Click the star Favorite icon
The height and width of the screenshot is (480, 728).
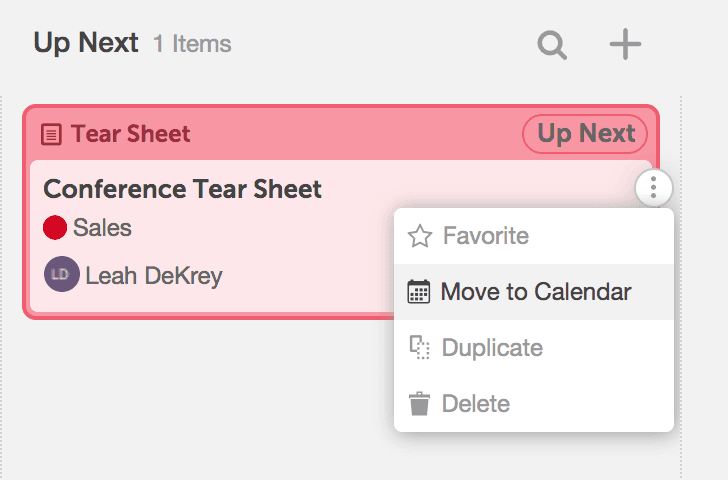[420, 237]
